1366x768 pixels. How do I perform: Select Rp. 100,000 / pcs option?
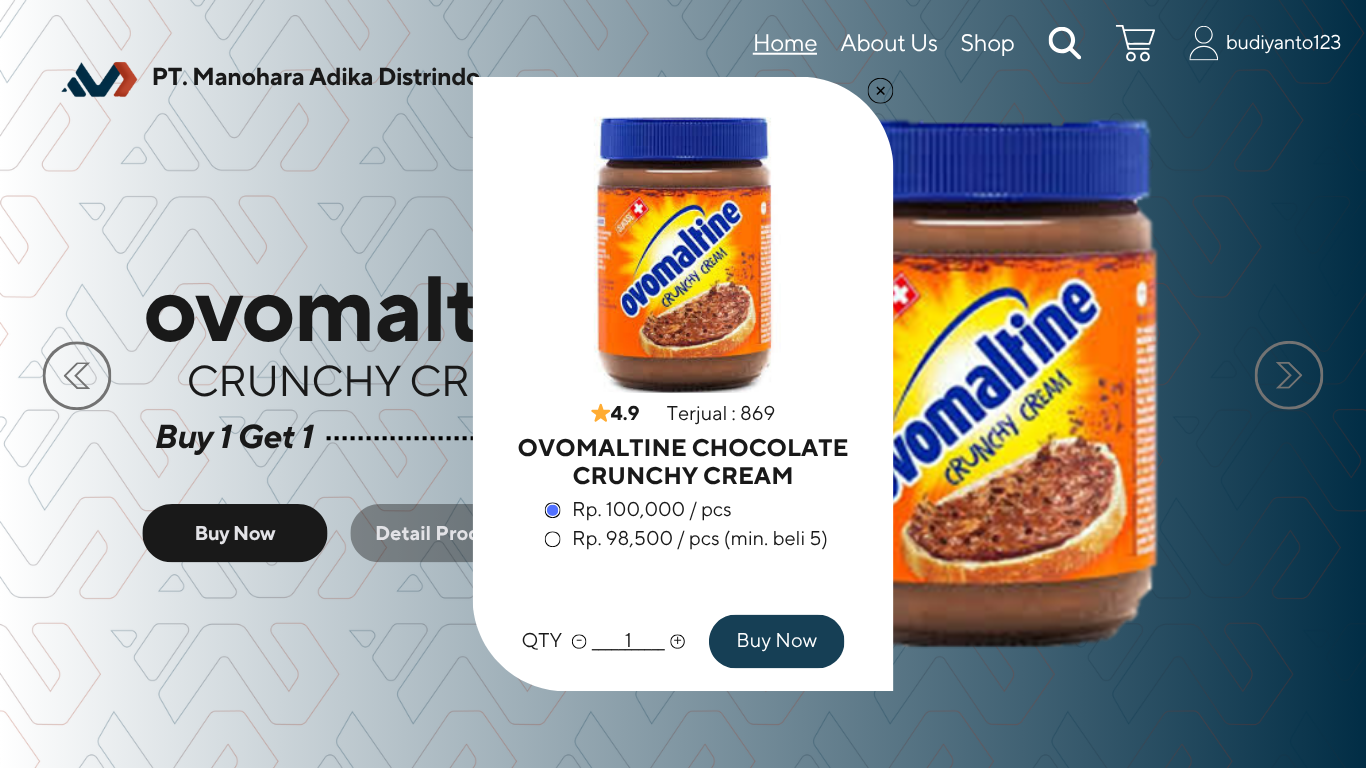point(552,510)
